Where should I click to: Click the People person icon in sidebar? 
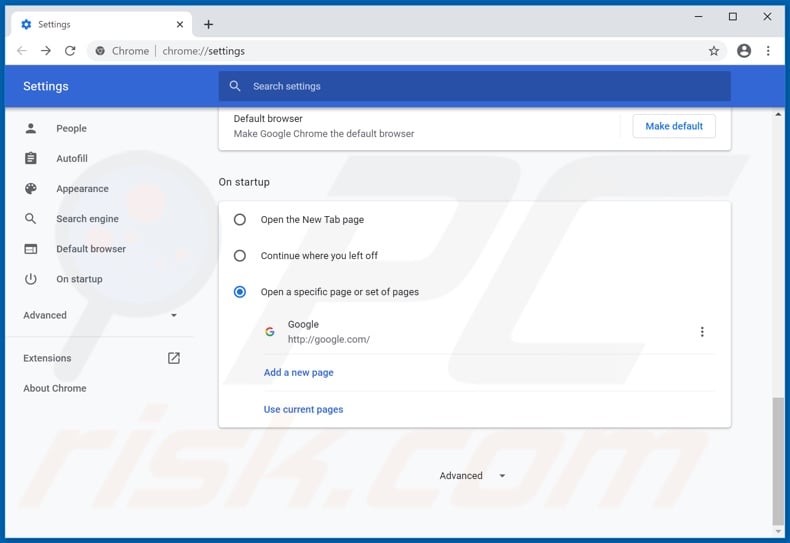(x=31, y=128)
